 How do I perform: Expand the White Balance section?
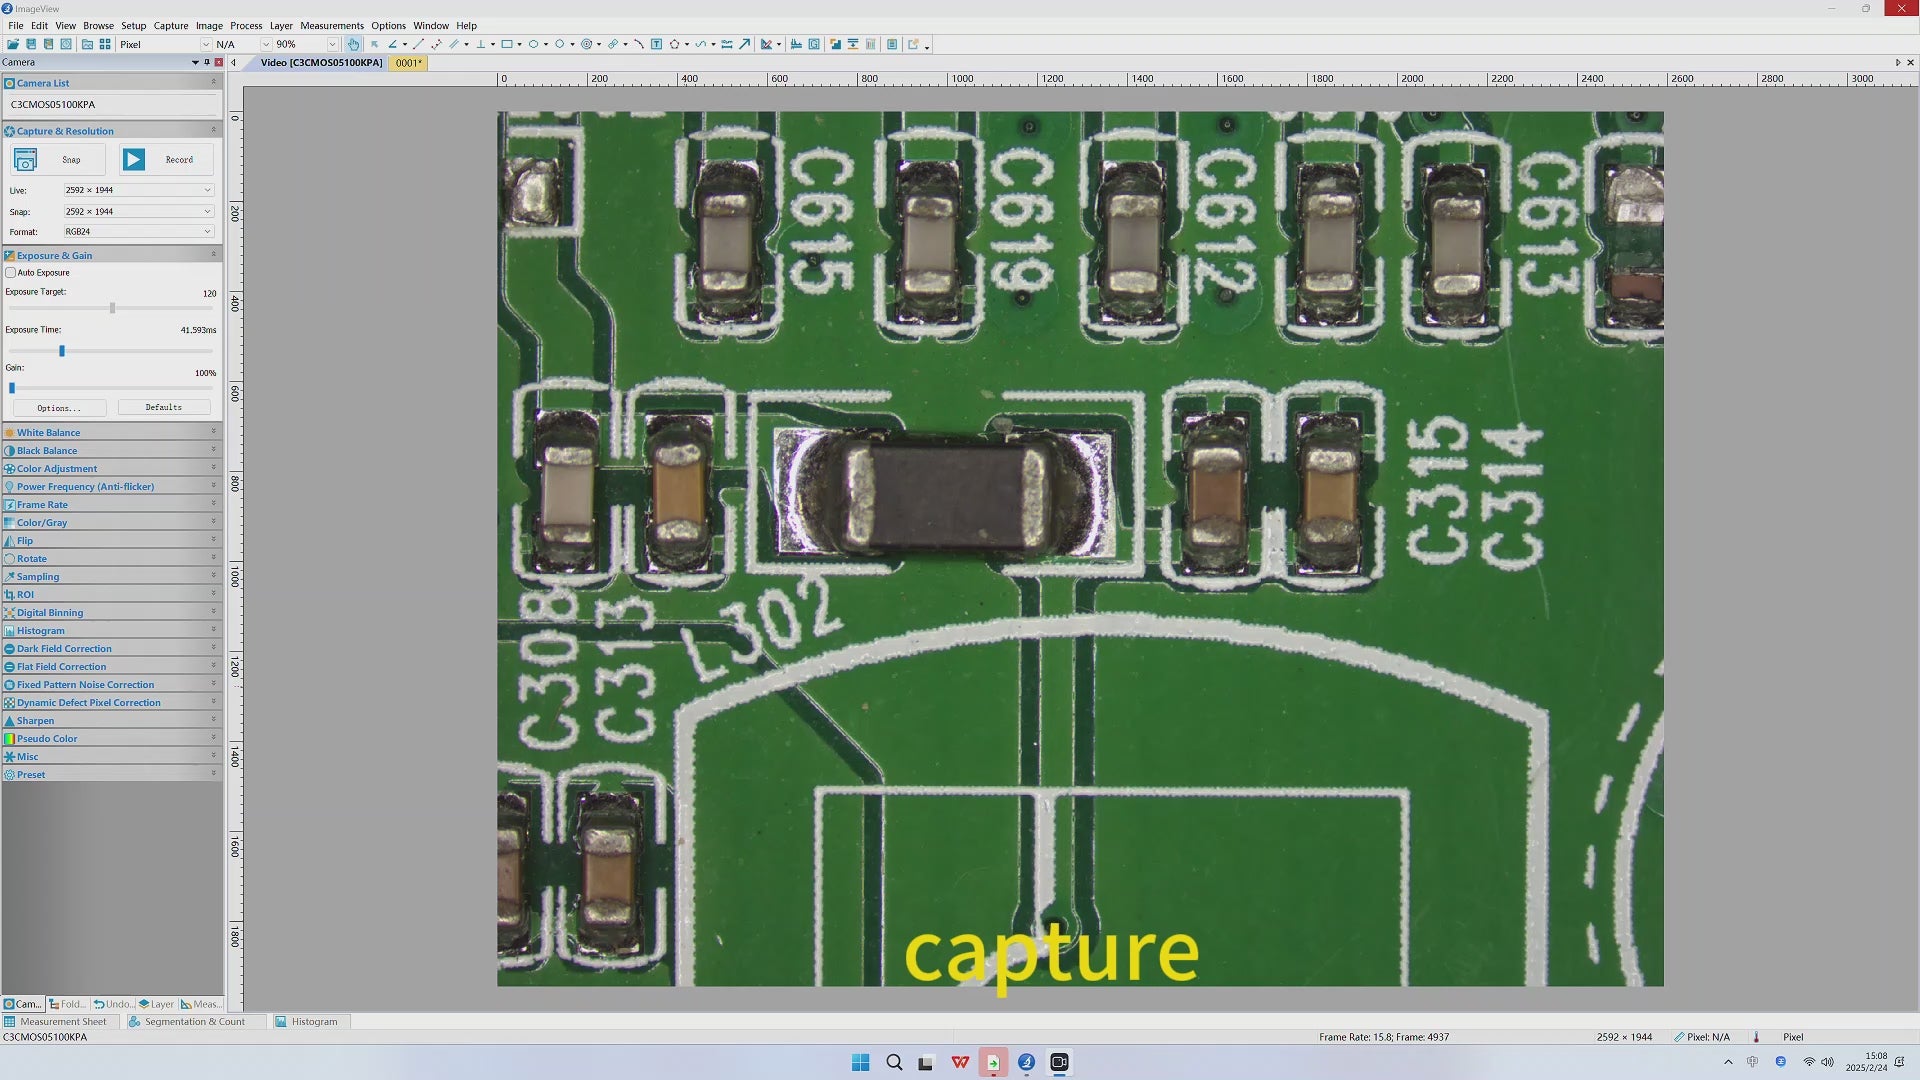coord(111,432)
